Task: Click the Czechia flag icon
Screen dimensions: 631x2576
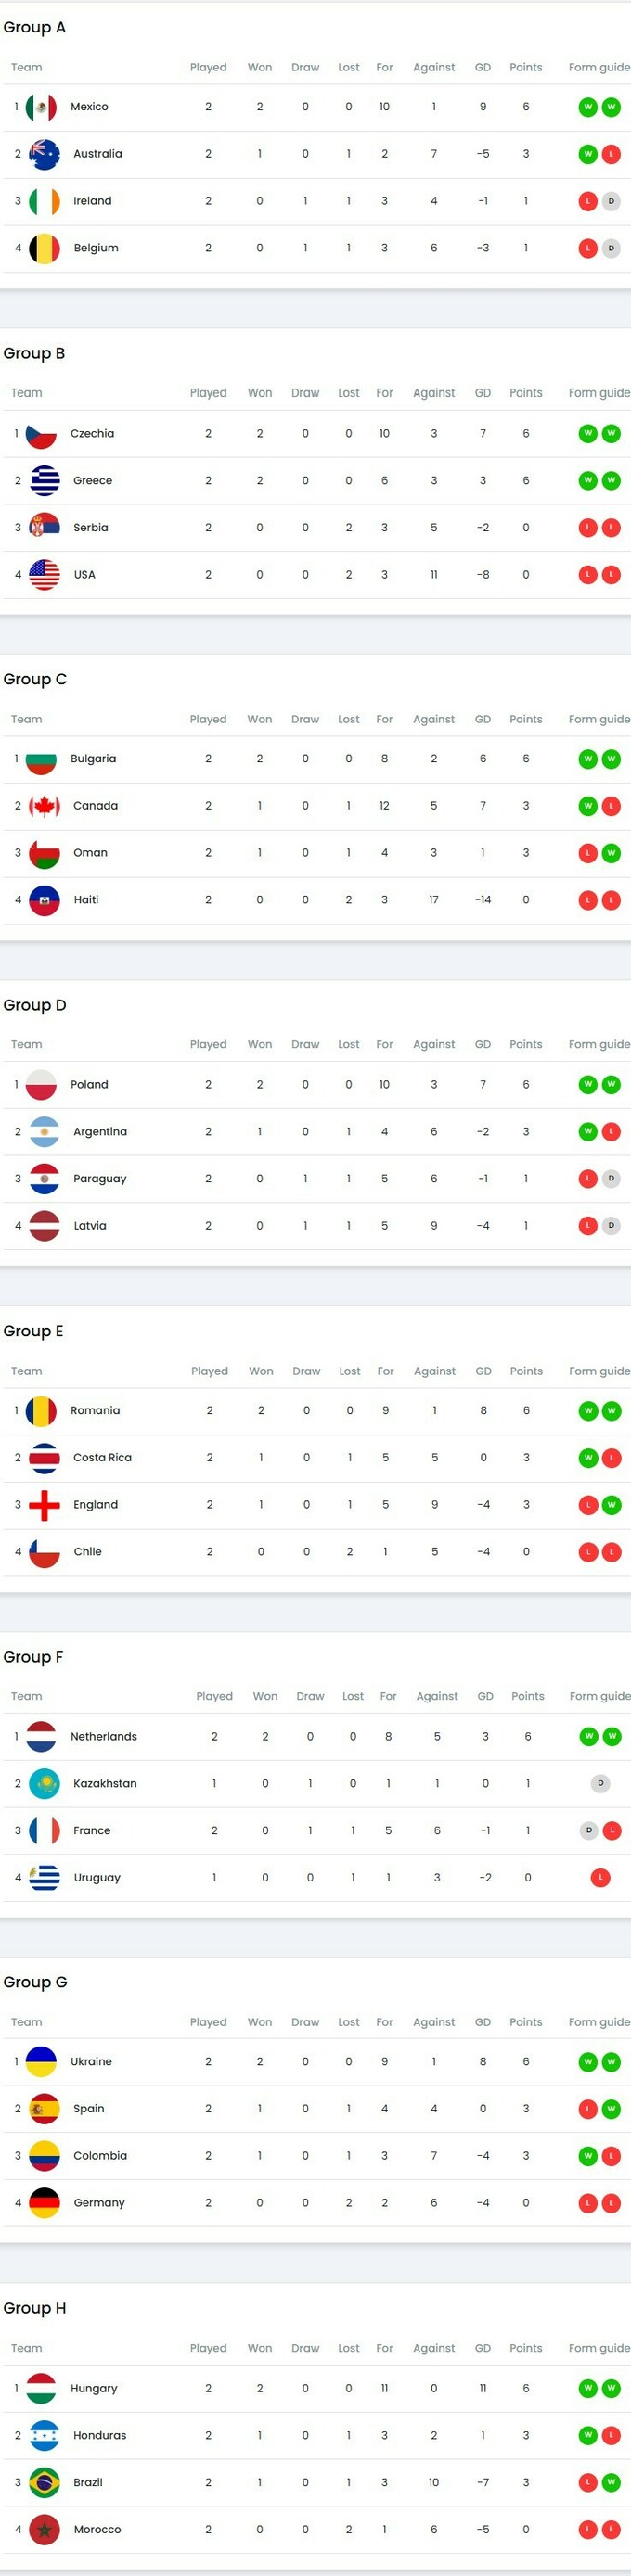Action: click(41, 434)
